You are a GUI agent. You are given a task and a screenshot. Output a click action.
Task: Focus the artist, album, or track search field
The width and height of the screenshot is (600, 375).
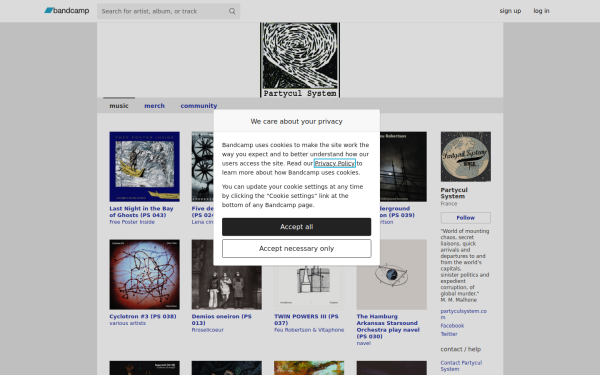coord(168,11)
